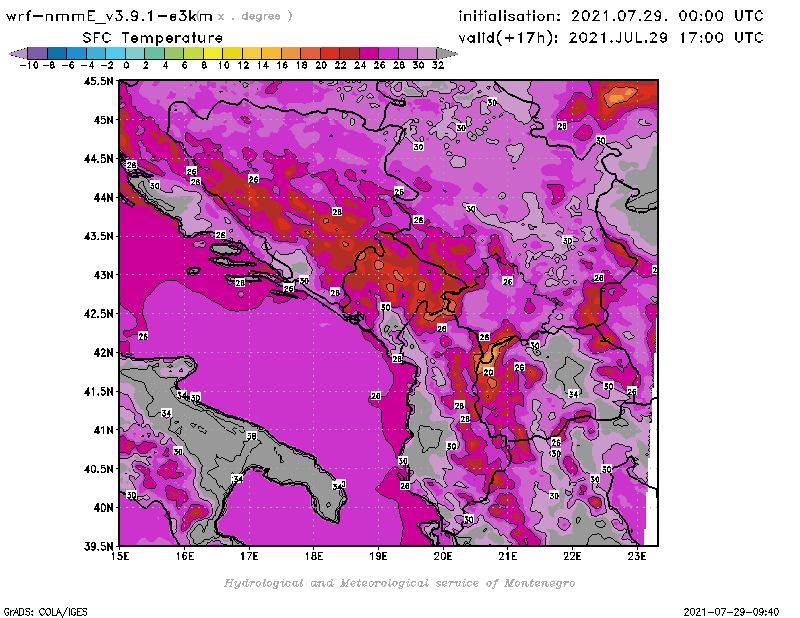Click the '43.5N' latitude label
Image resolution: width=800 pixels, height=618 pixels.
coord(98,236)
